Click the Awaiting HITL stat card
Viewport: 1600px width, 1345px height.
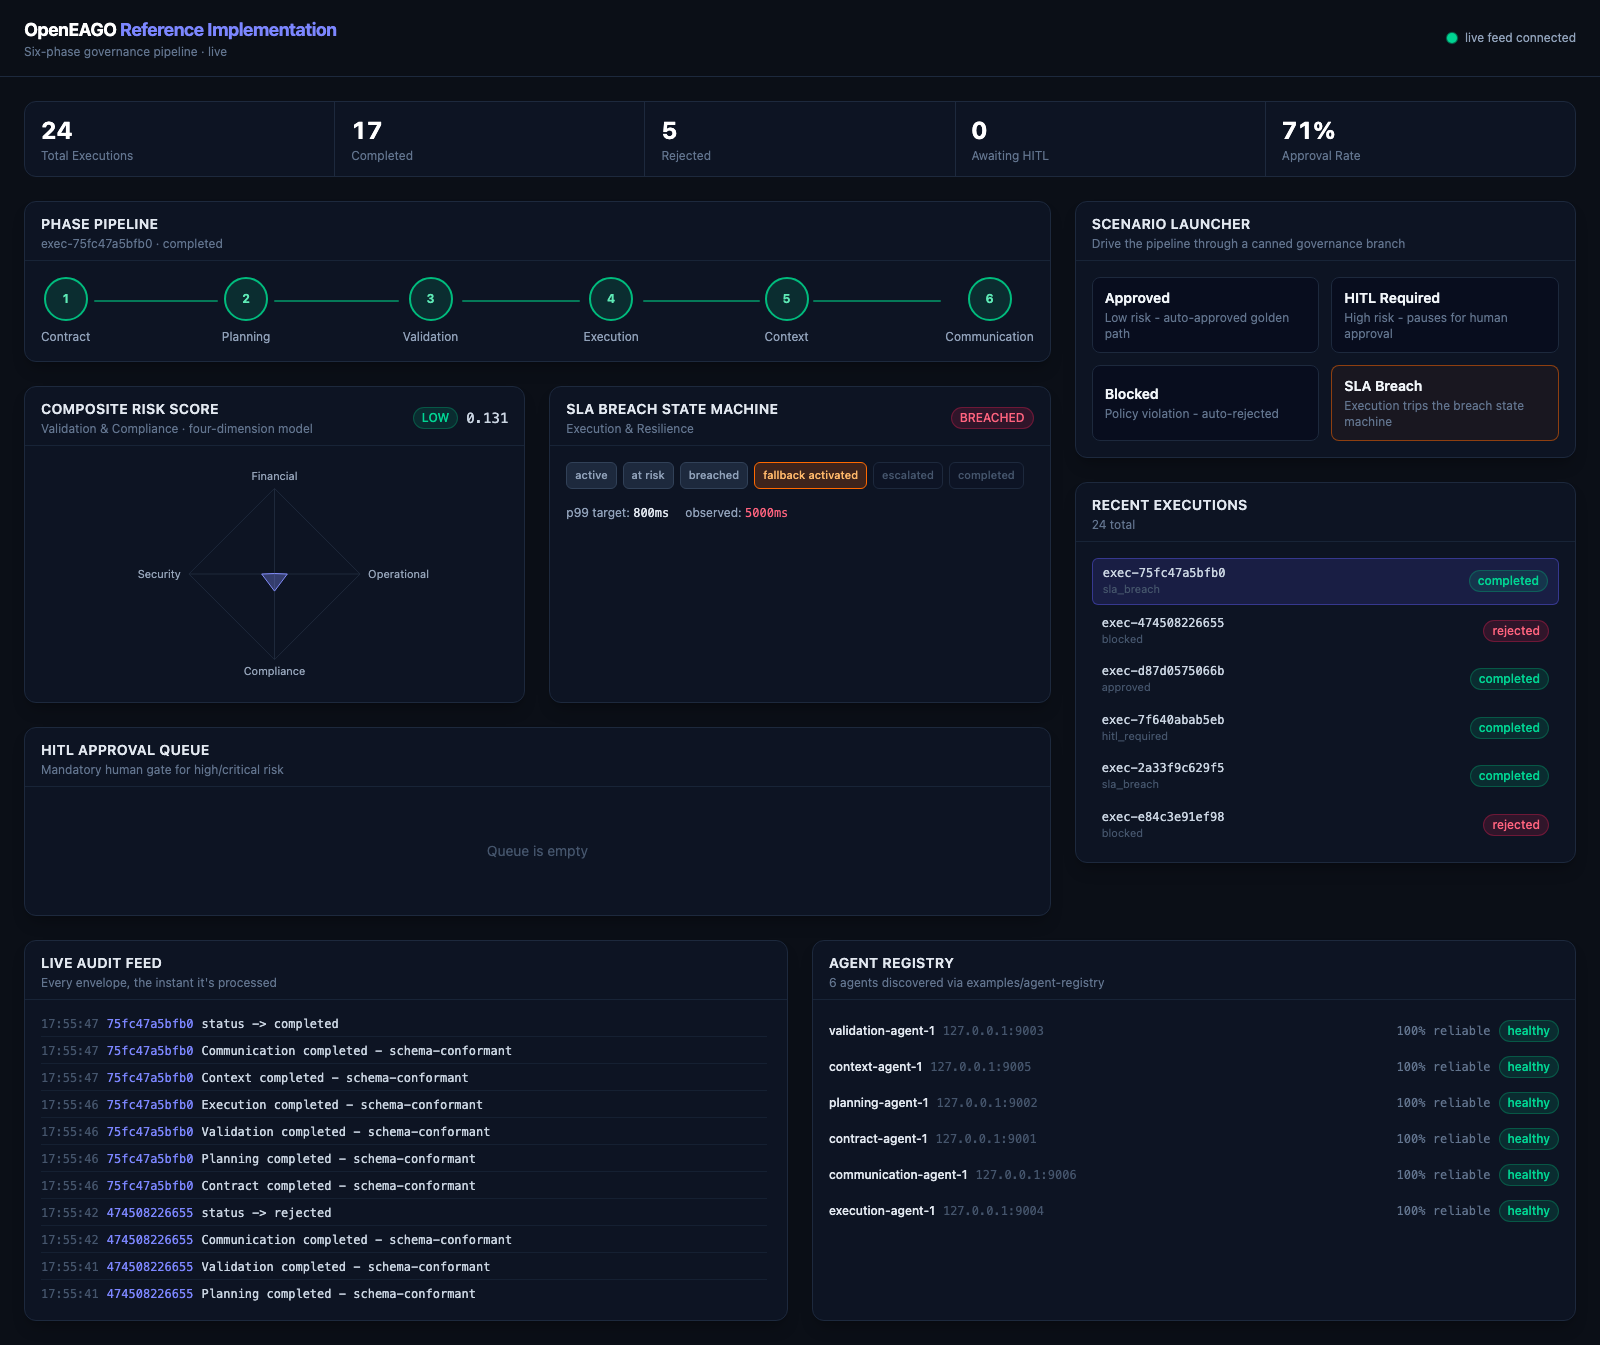[1110, 139]
